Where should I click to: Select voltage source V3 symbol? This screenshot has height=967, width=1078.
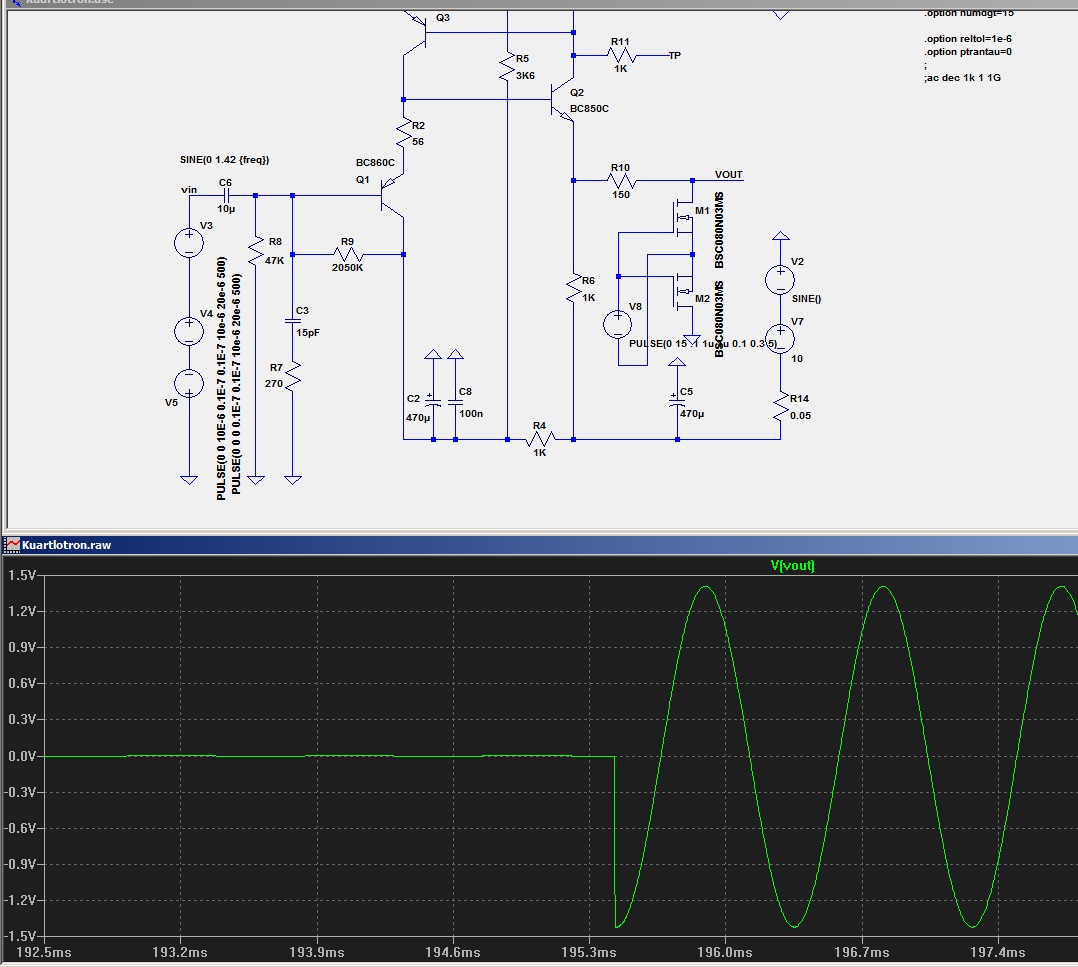(189, 243)
